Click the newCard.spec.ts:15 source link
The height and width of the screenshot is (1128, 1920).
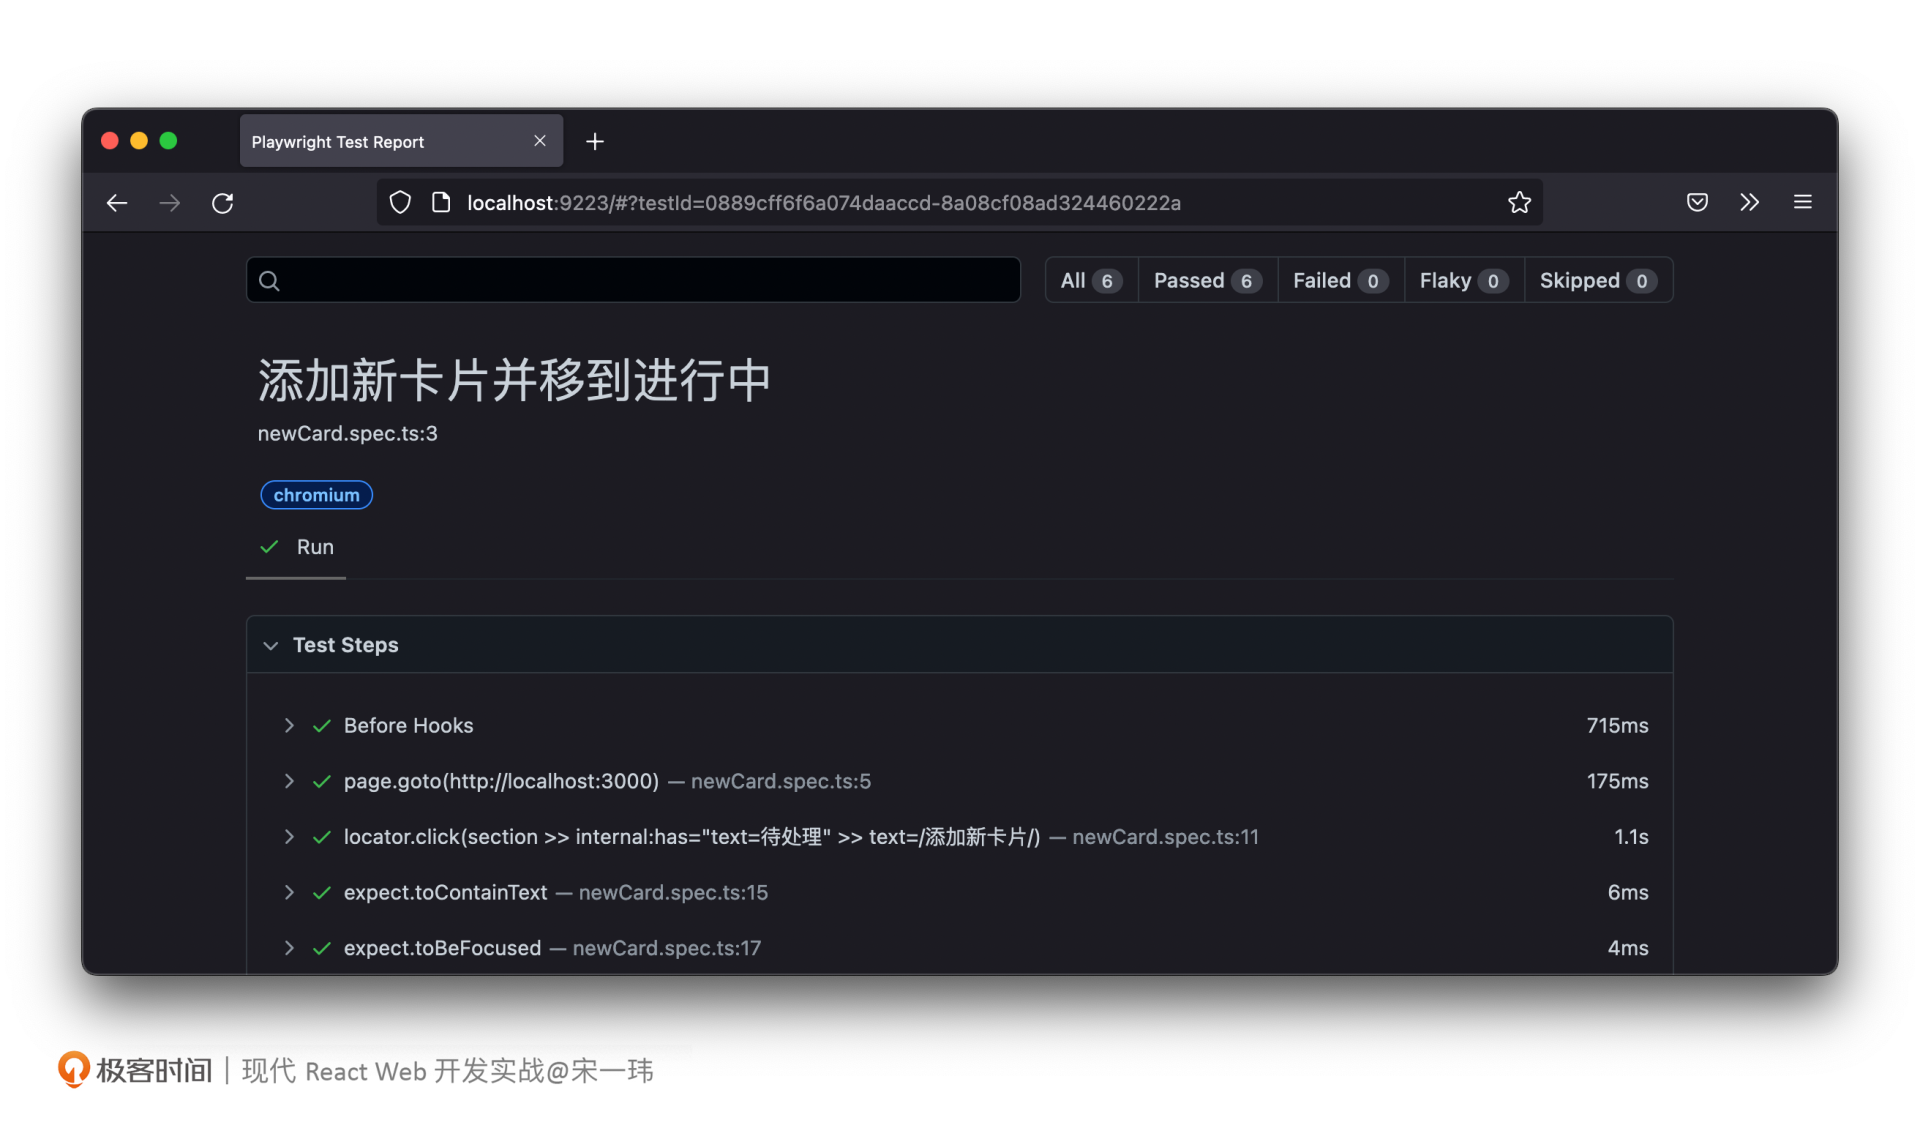tap(673, 893)
